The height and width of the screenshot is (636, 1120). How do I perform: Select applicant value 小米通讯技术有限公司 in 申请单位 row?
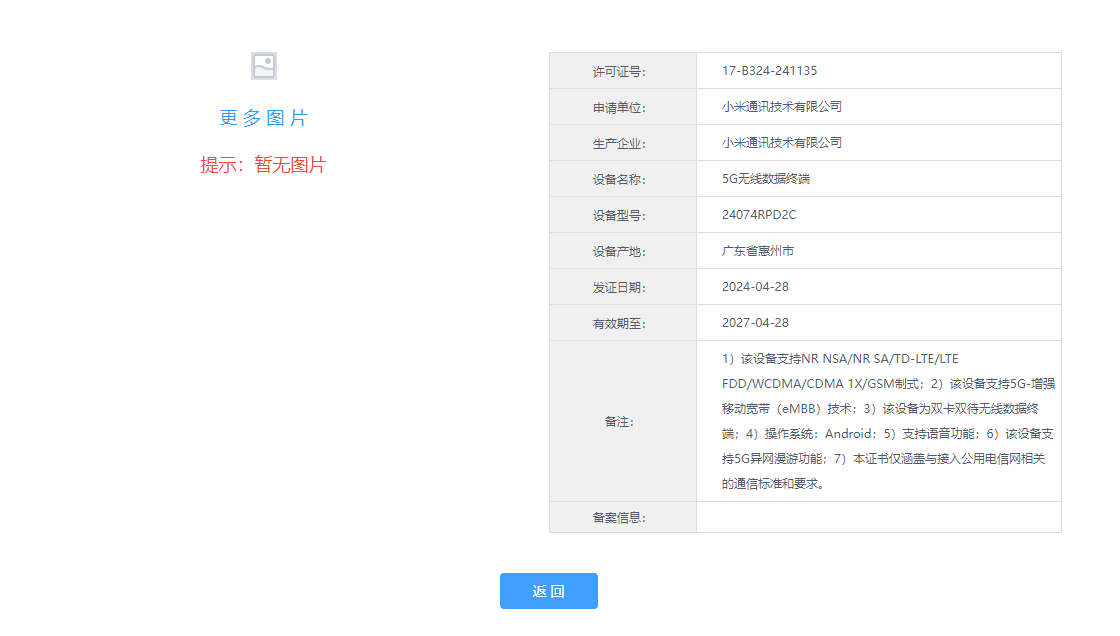[x=781, y=106]
